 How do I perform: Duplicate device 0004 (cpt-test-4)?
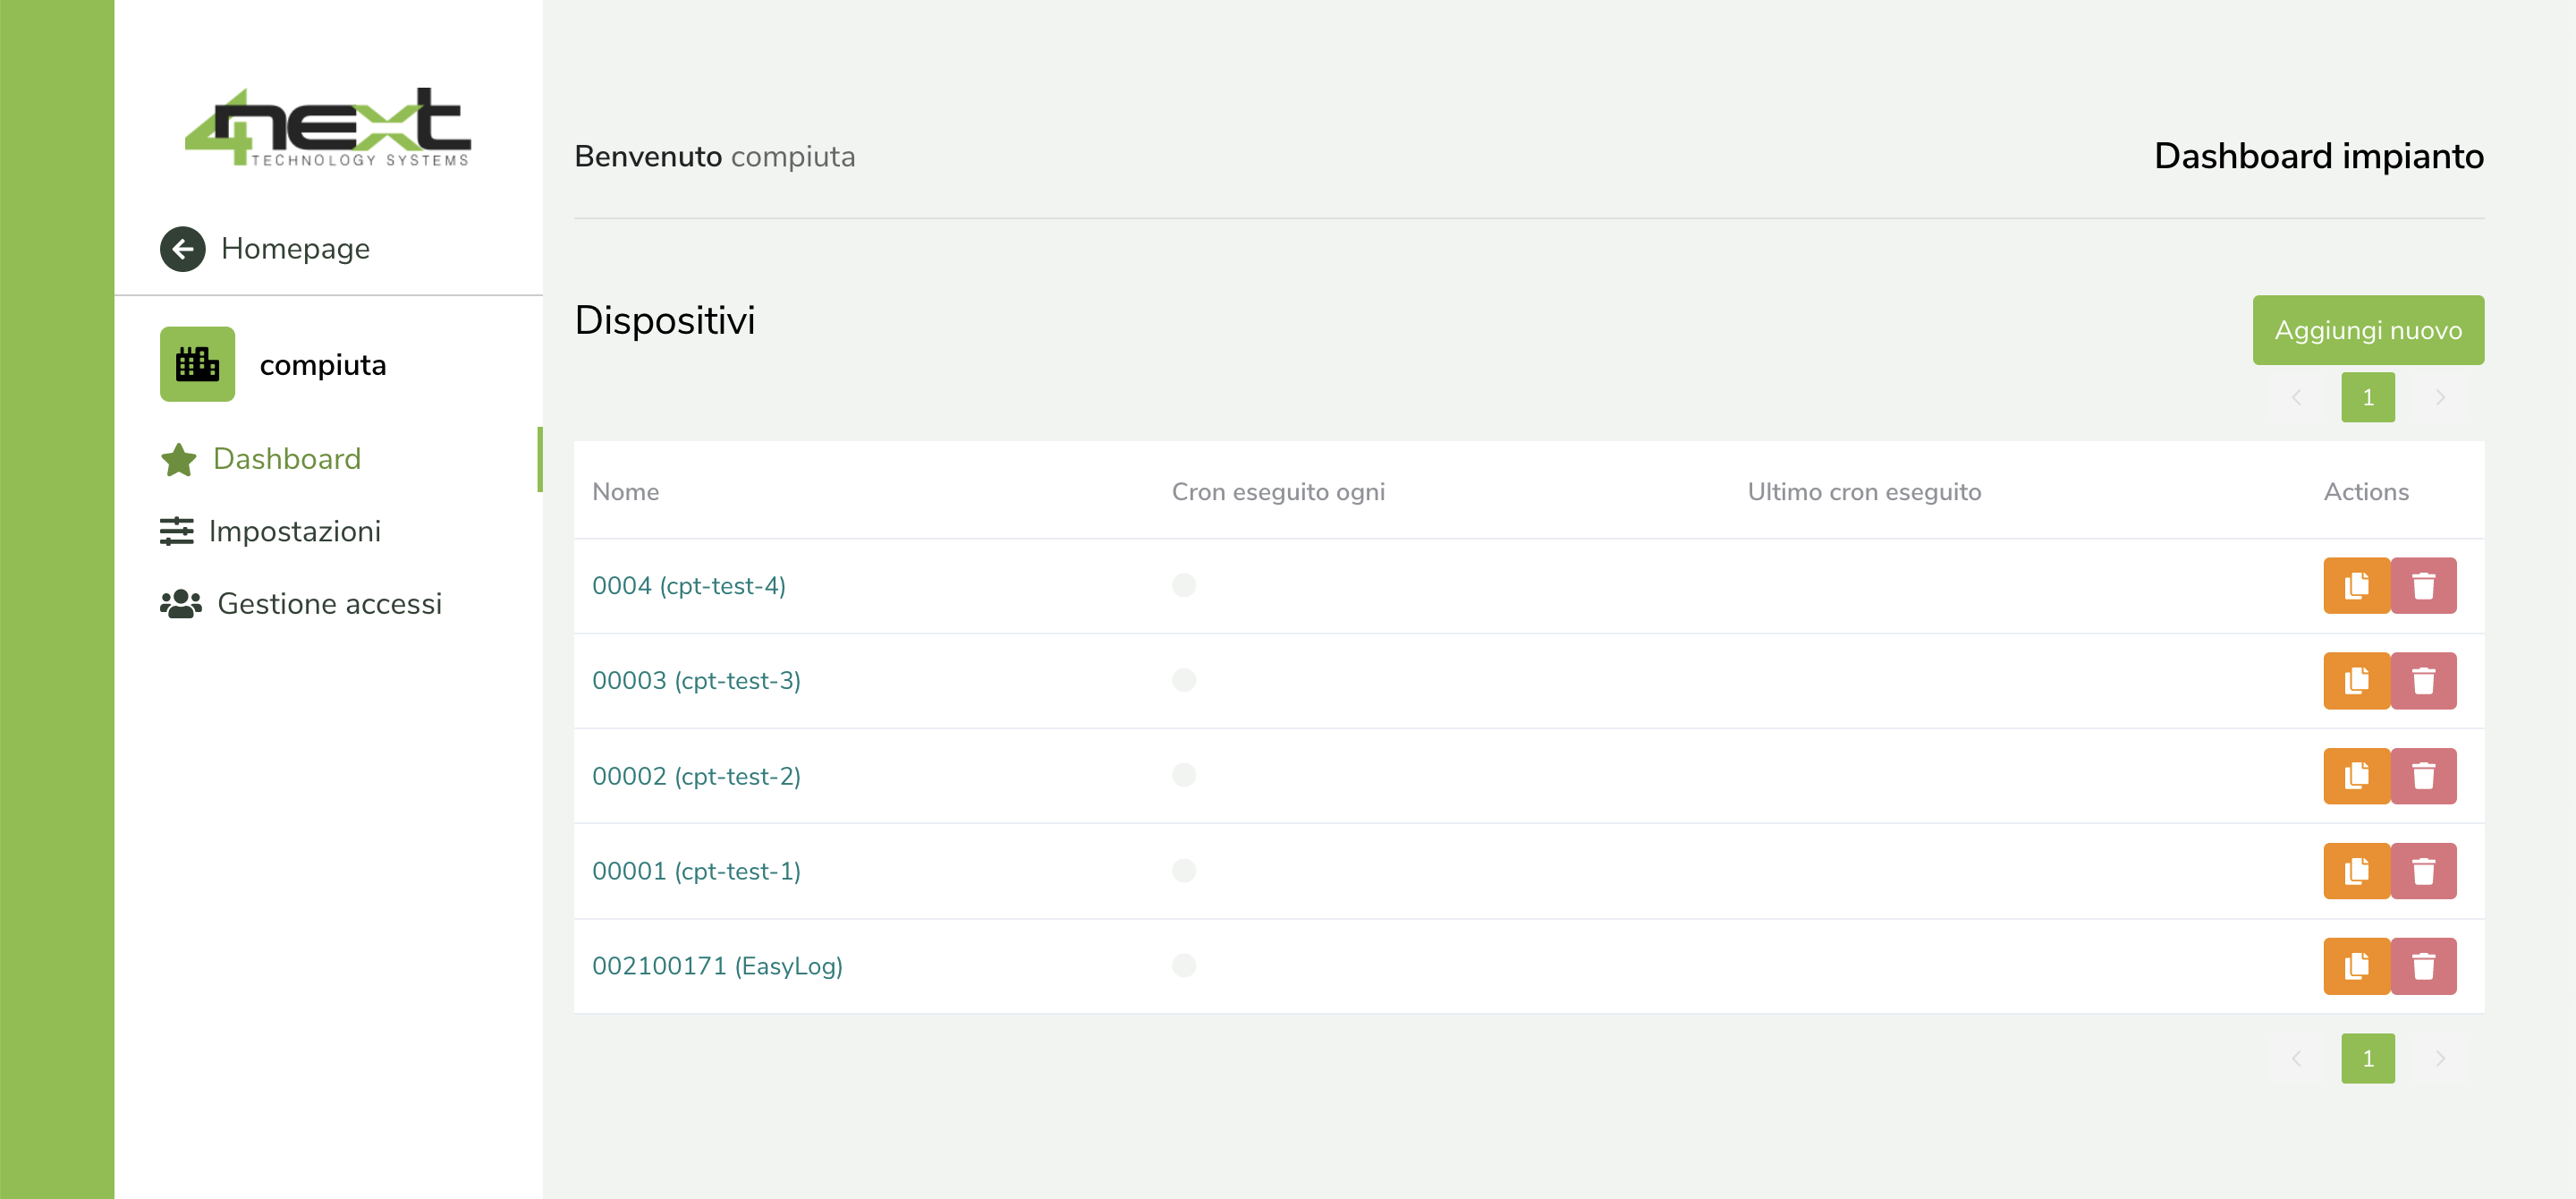pos(2355,585)
